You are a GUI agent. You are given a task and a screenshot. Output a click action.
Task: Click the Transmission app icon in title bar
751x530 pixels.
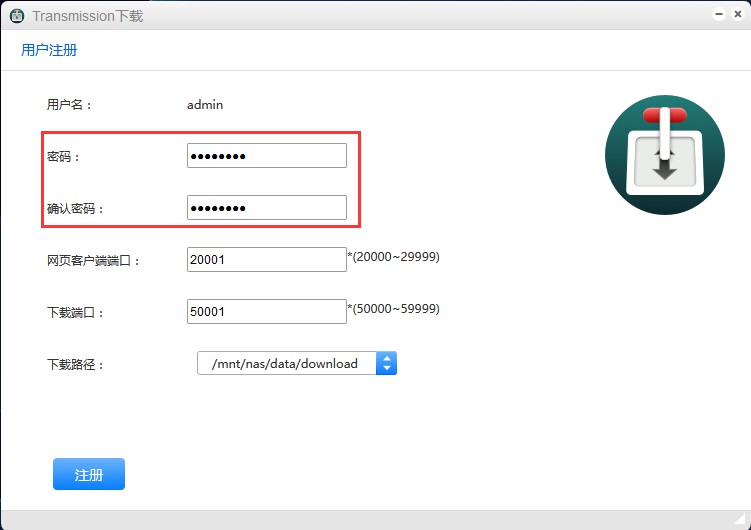pos(17,16)
